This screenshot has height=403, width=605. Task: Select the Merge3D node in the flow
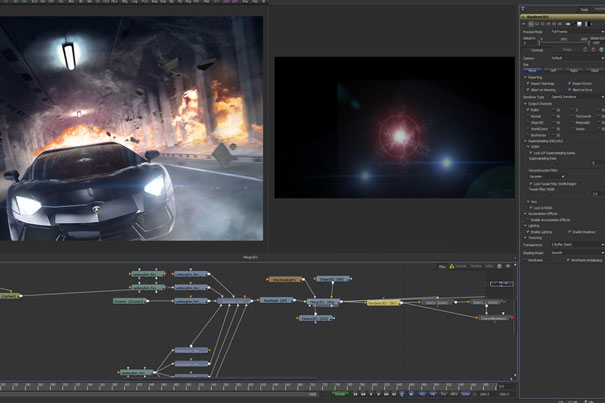coord(323,303)
